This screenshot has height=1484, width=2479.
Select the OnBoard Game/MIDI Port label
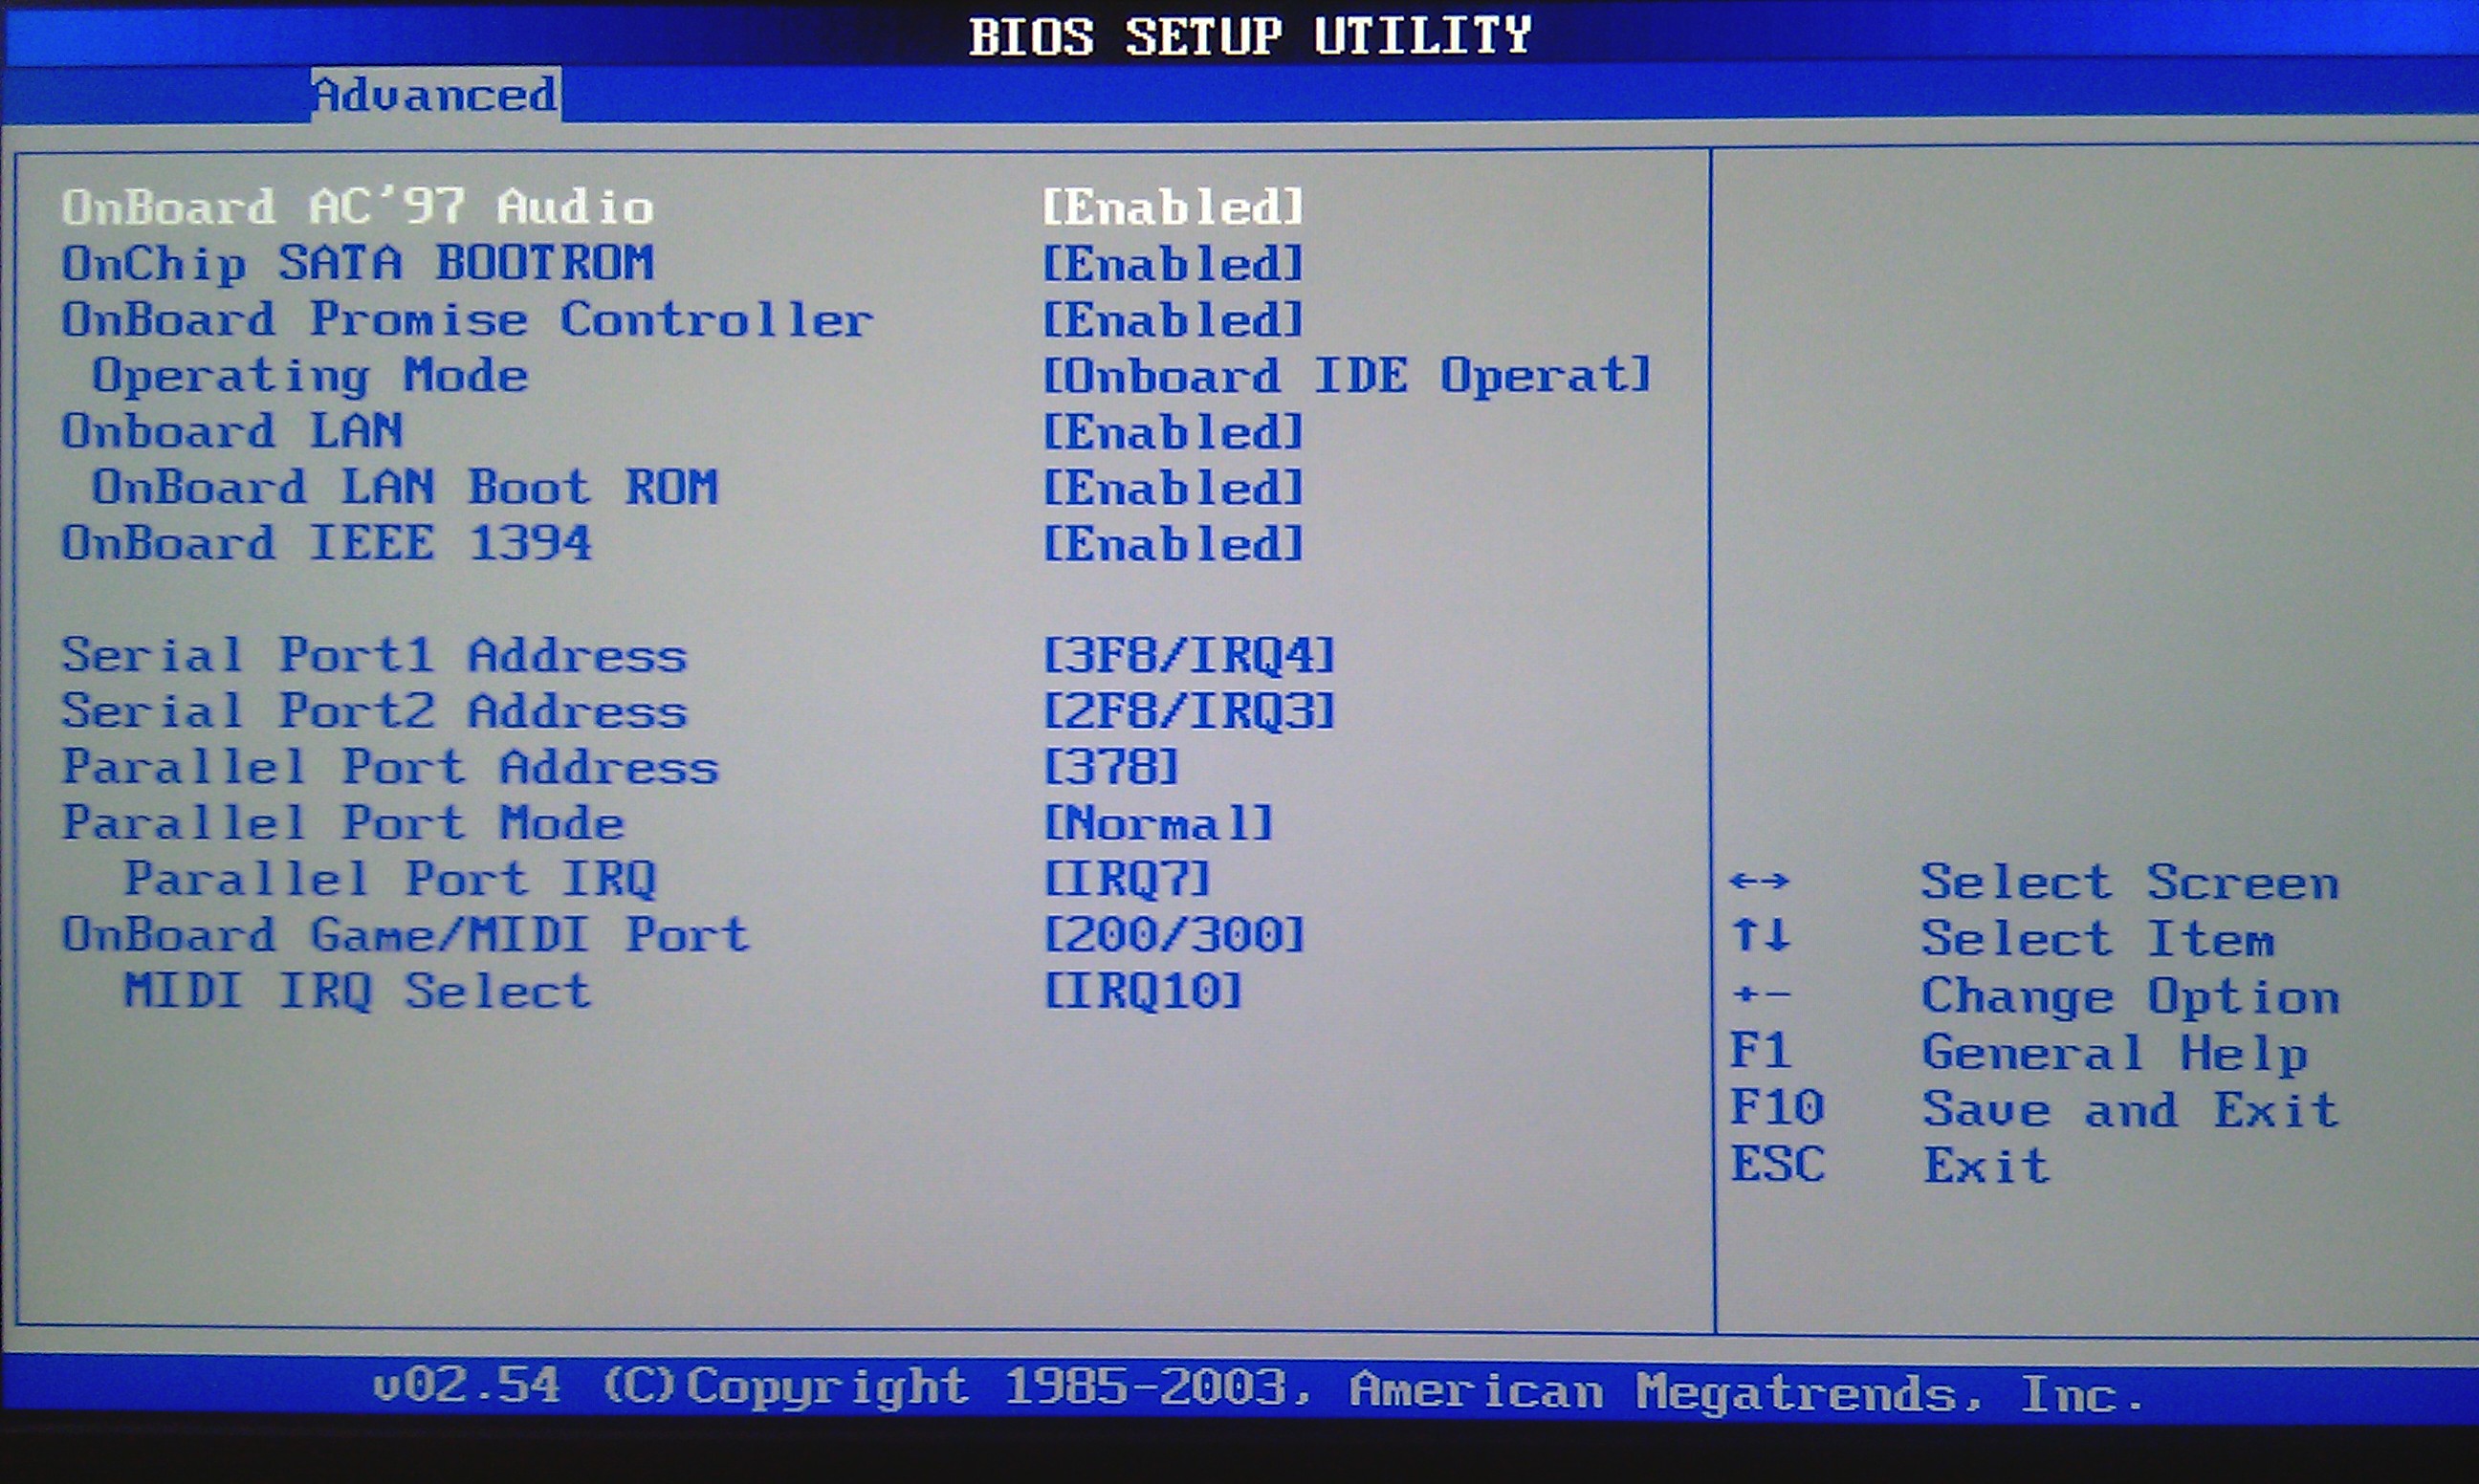[405, 936]
